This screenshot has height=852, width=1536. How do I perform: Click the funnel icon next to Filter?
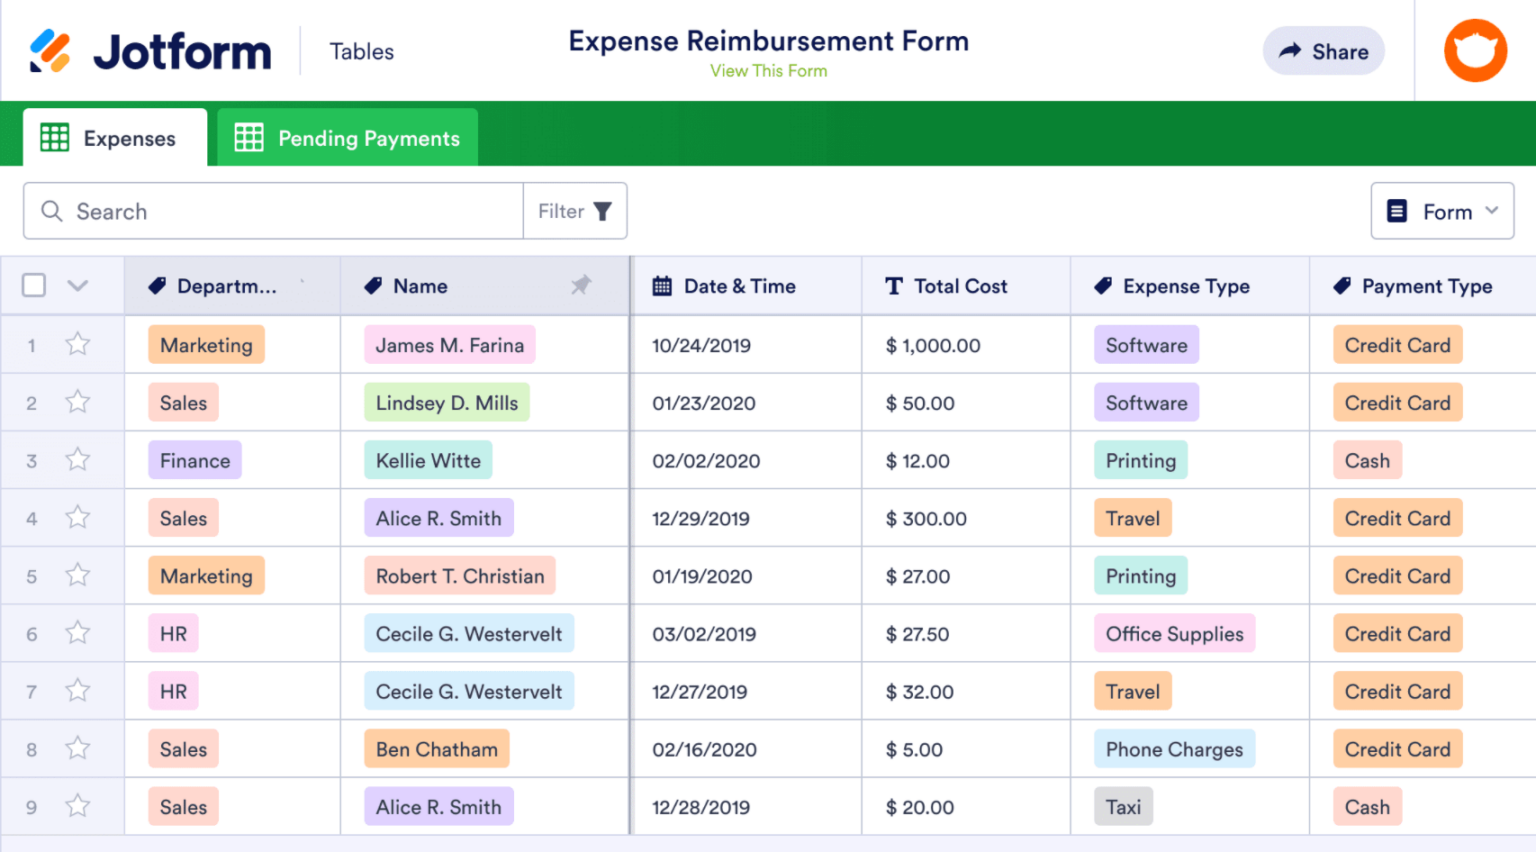coord(603,211)
